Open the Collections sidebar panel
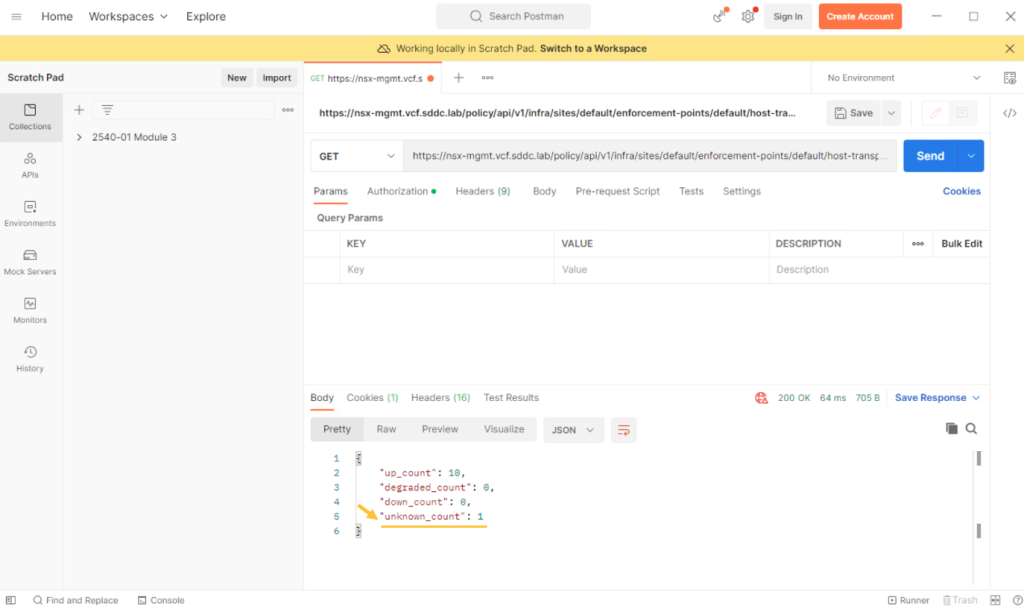Image resolution: width=1024 pixels, height=609 pixels. (30, 117)
